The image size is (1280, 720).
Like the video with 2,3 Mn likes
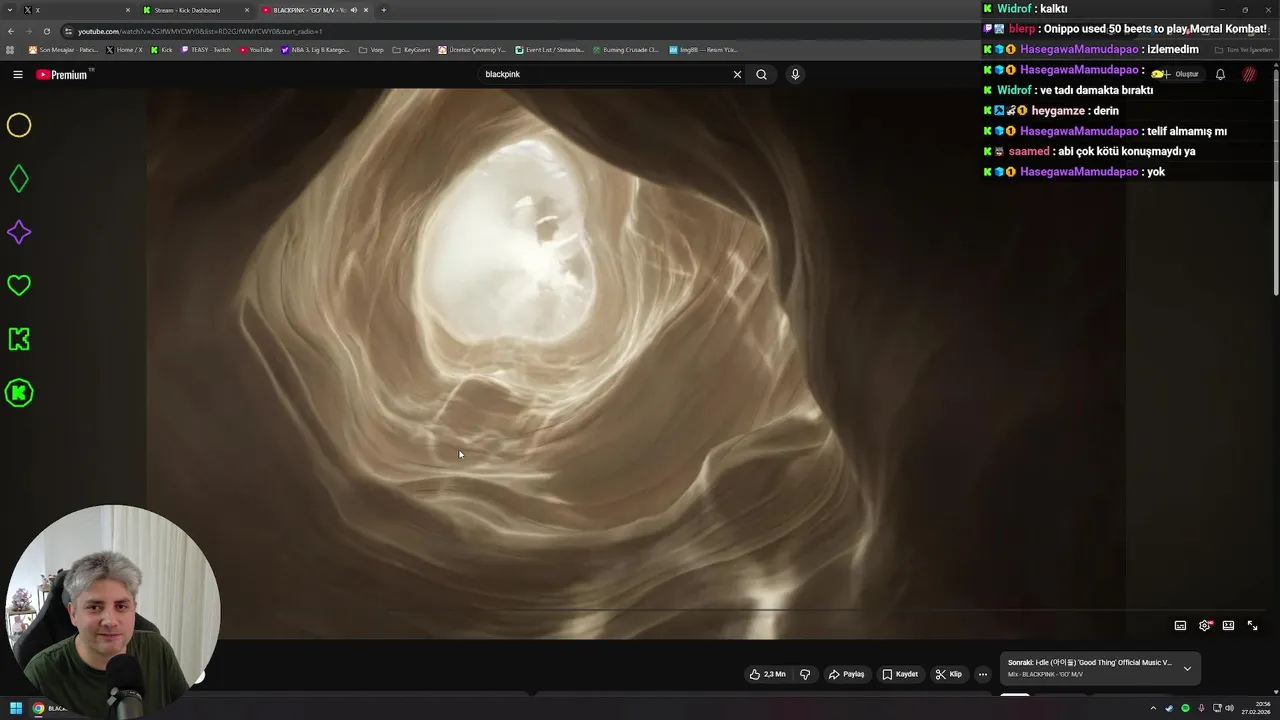(767, 674)
